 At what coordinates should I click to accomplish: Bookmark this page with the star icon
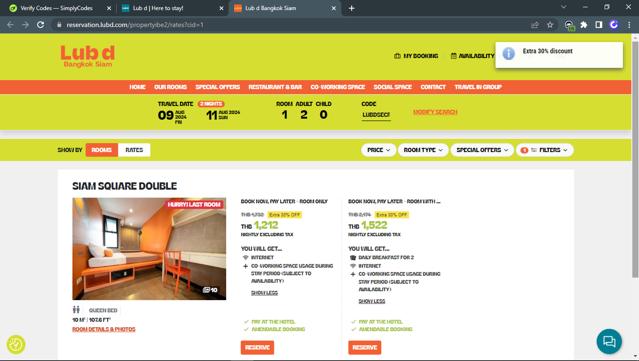tap(550, 25)
